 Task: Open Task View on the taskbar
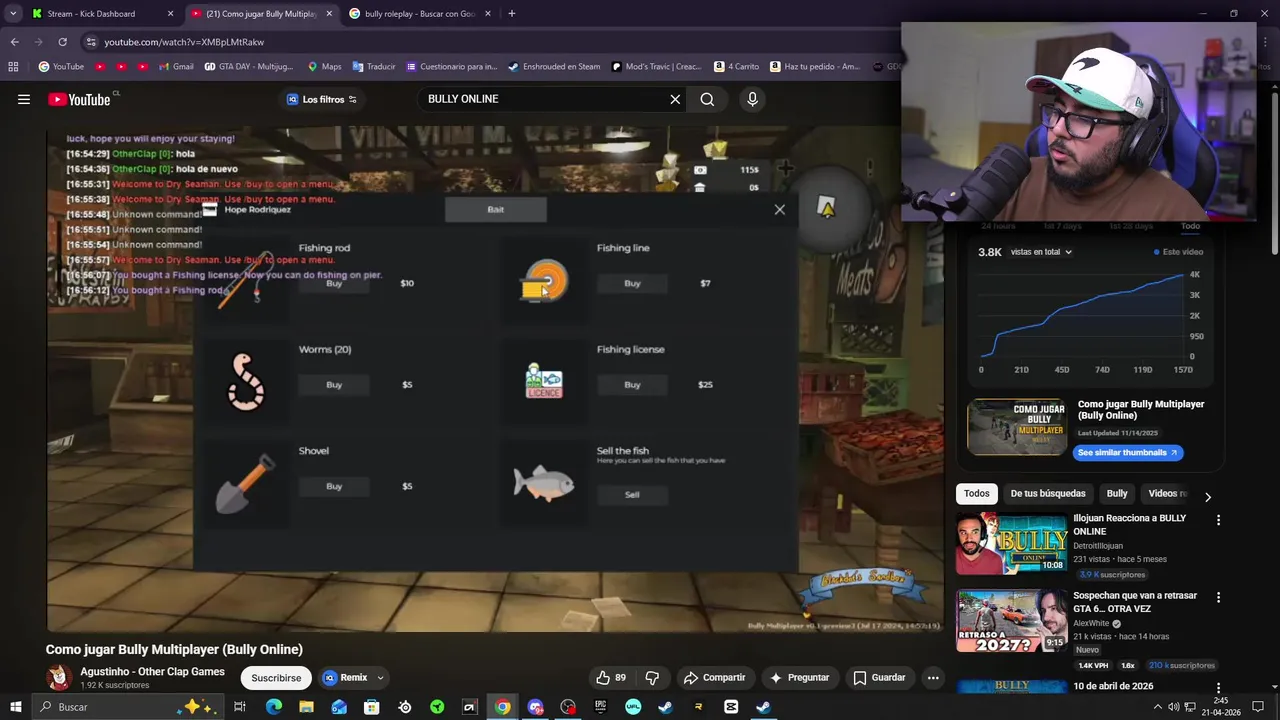[240, 707]
